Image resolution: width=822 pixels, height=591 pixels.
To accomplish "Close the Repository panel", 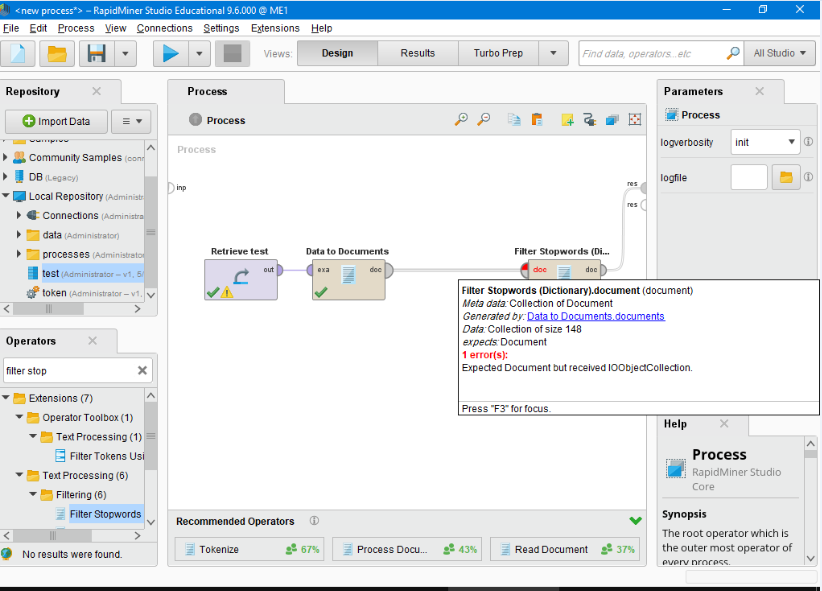I will pos(96,91).
